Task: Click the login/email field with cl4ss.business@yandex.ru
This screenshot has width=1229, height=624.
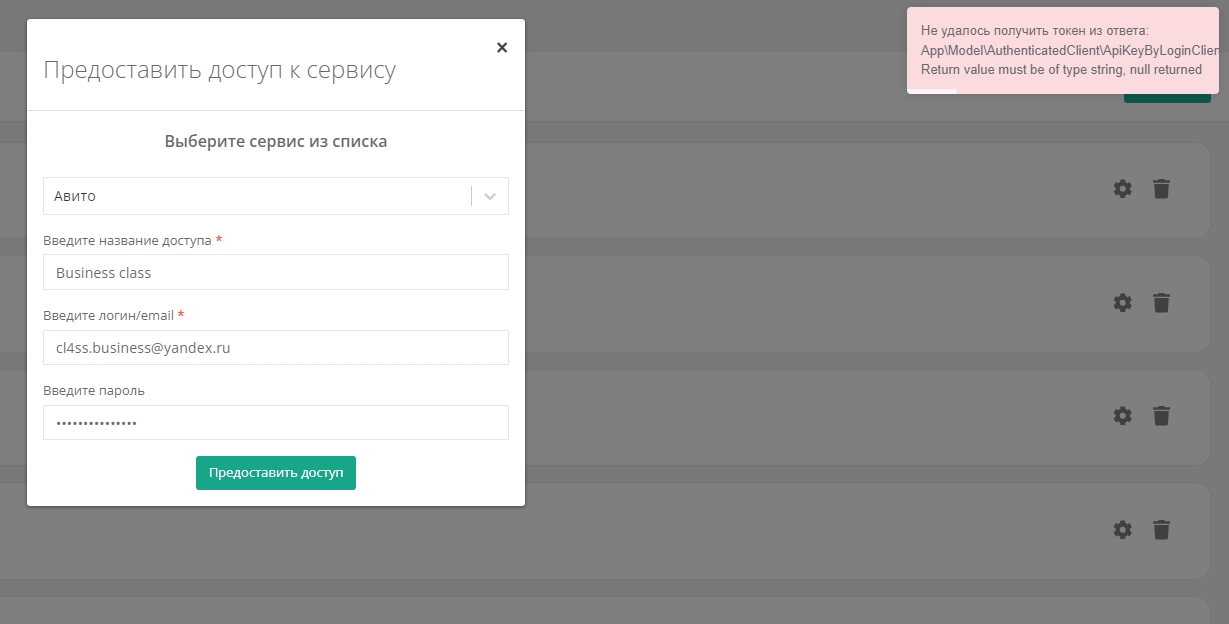Action: (276, 348)
